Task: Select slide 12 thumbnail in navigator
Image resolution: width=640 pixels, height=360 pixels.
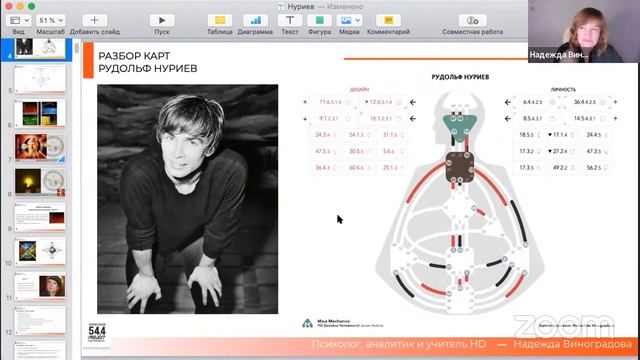Action: coord(40,320)
